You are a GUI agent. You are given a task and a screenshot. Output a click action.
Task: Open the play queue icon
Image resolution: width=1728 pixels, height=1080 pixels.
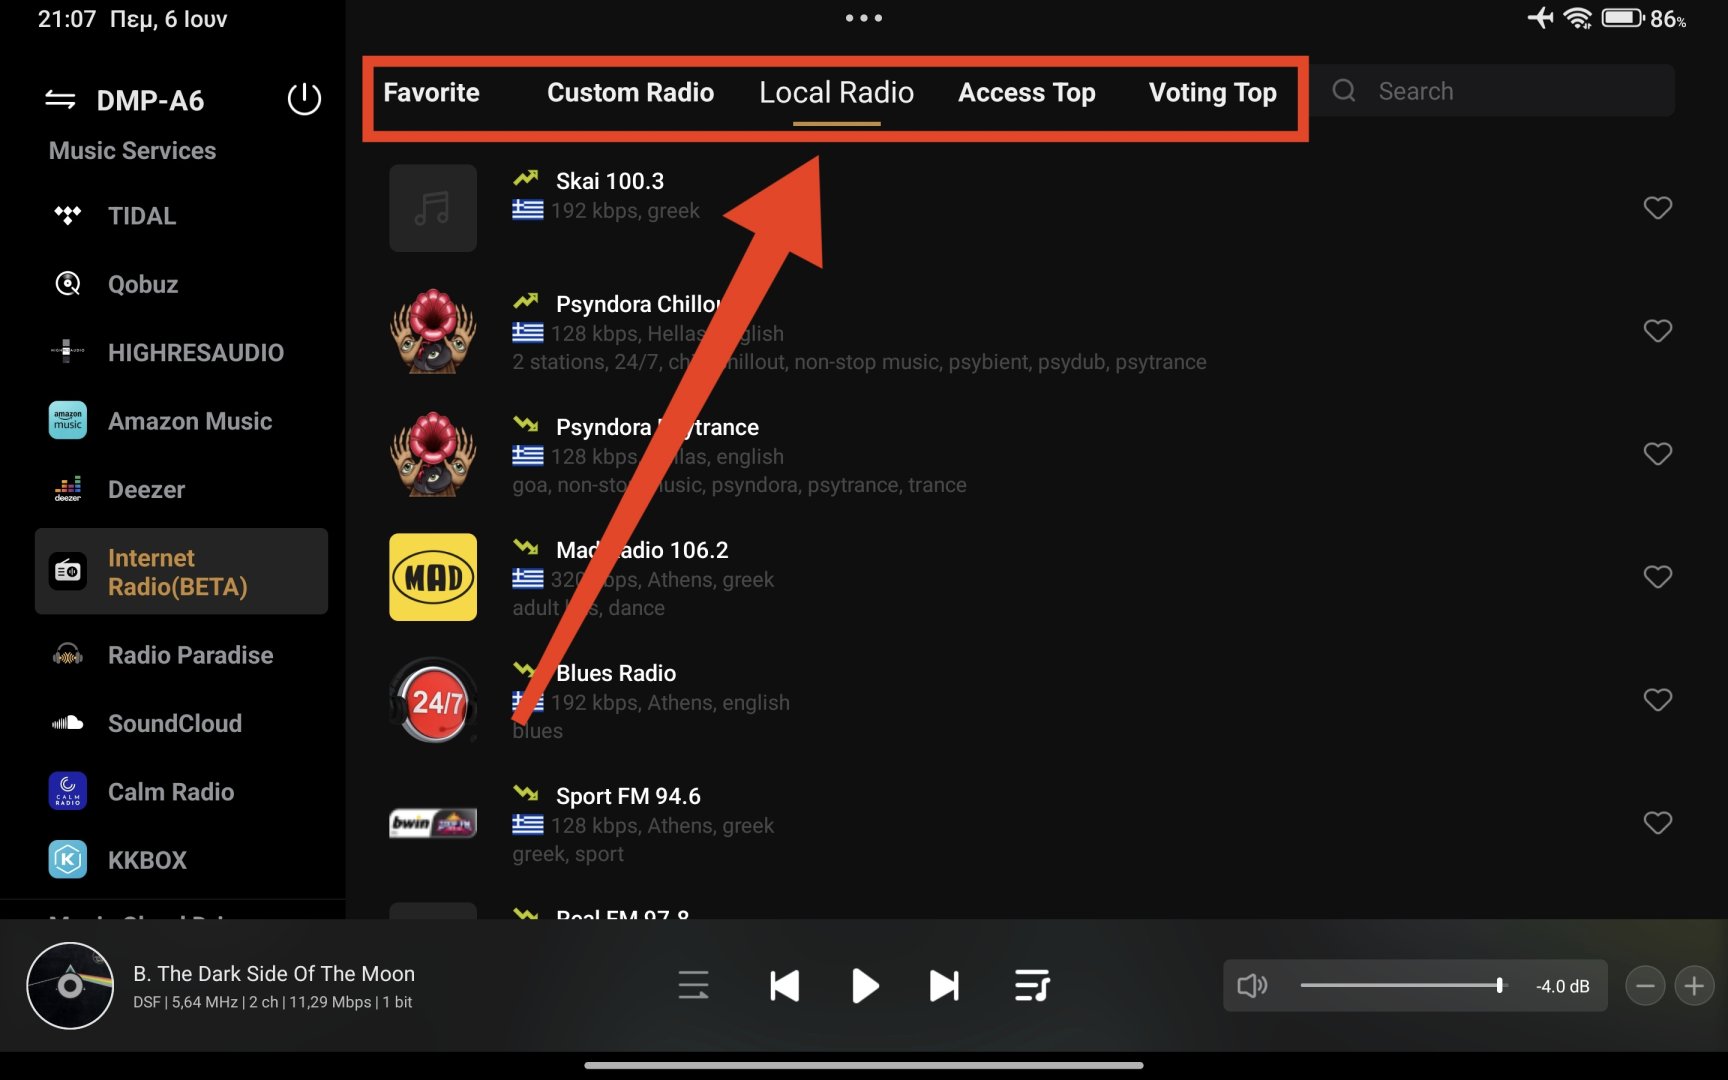pyautogui.click(x=1032, y=986)
